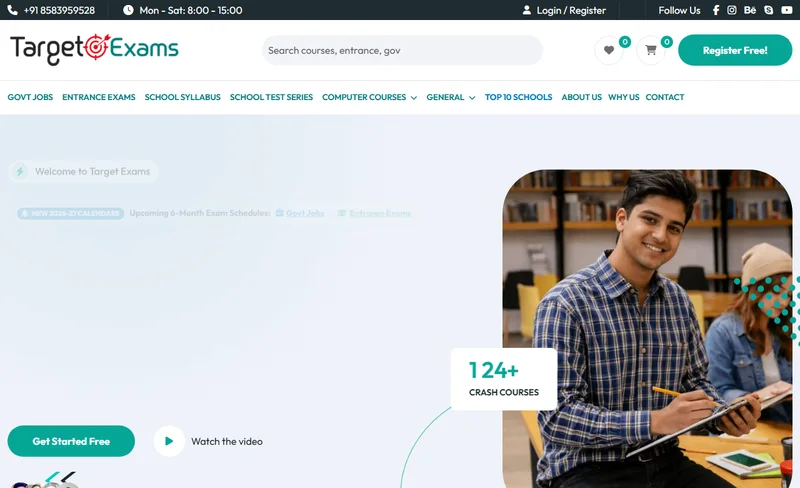Open the Entrance Exams menu item
This screenshot has height=488, width=800.
(99, 97)
